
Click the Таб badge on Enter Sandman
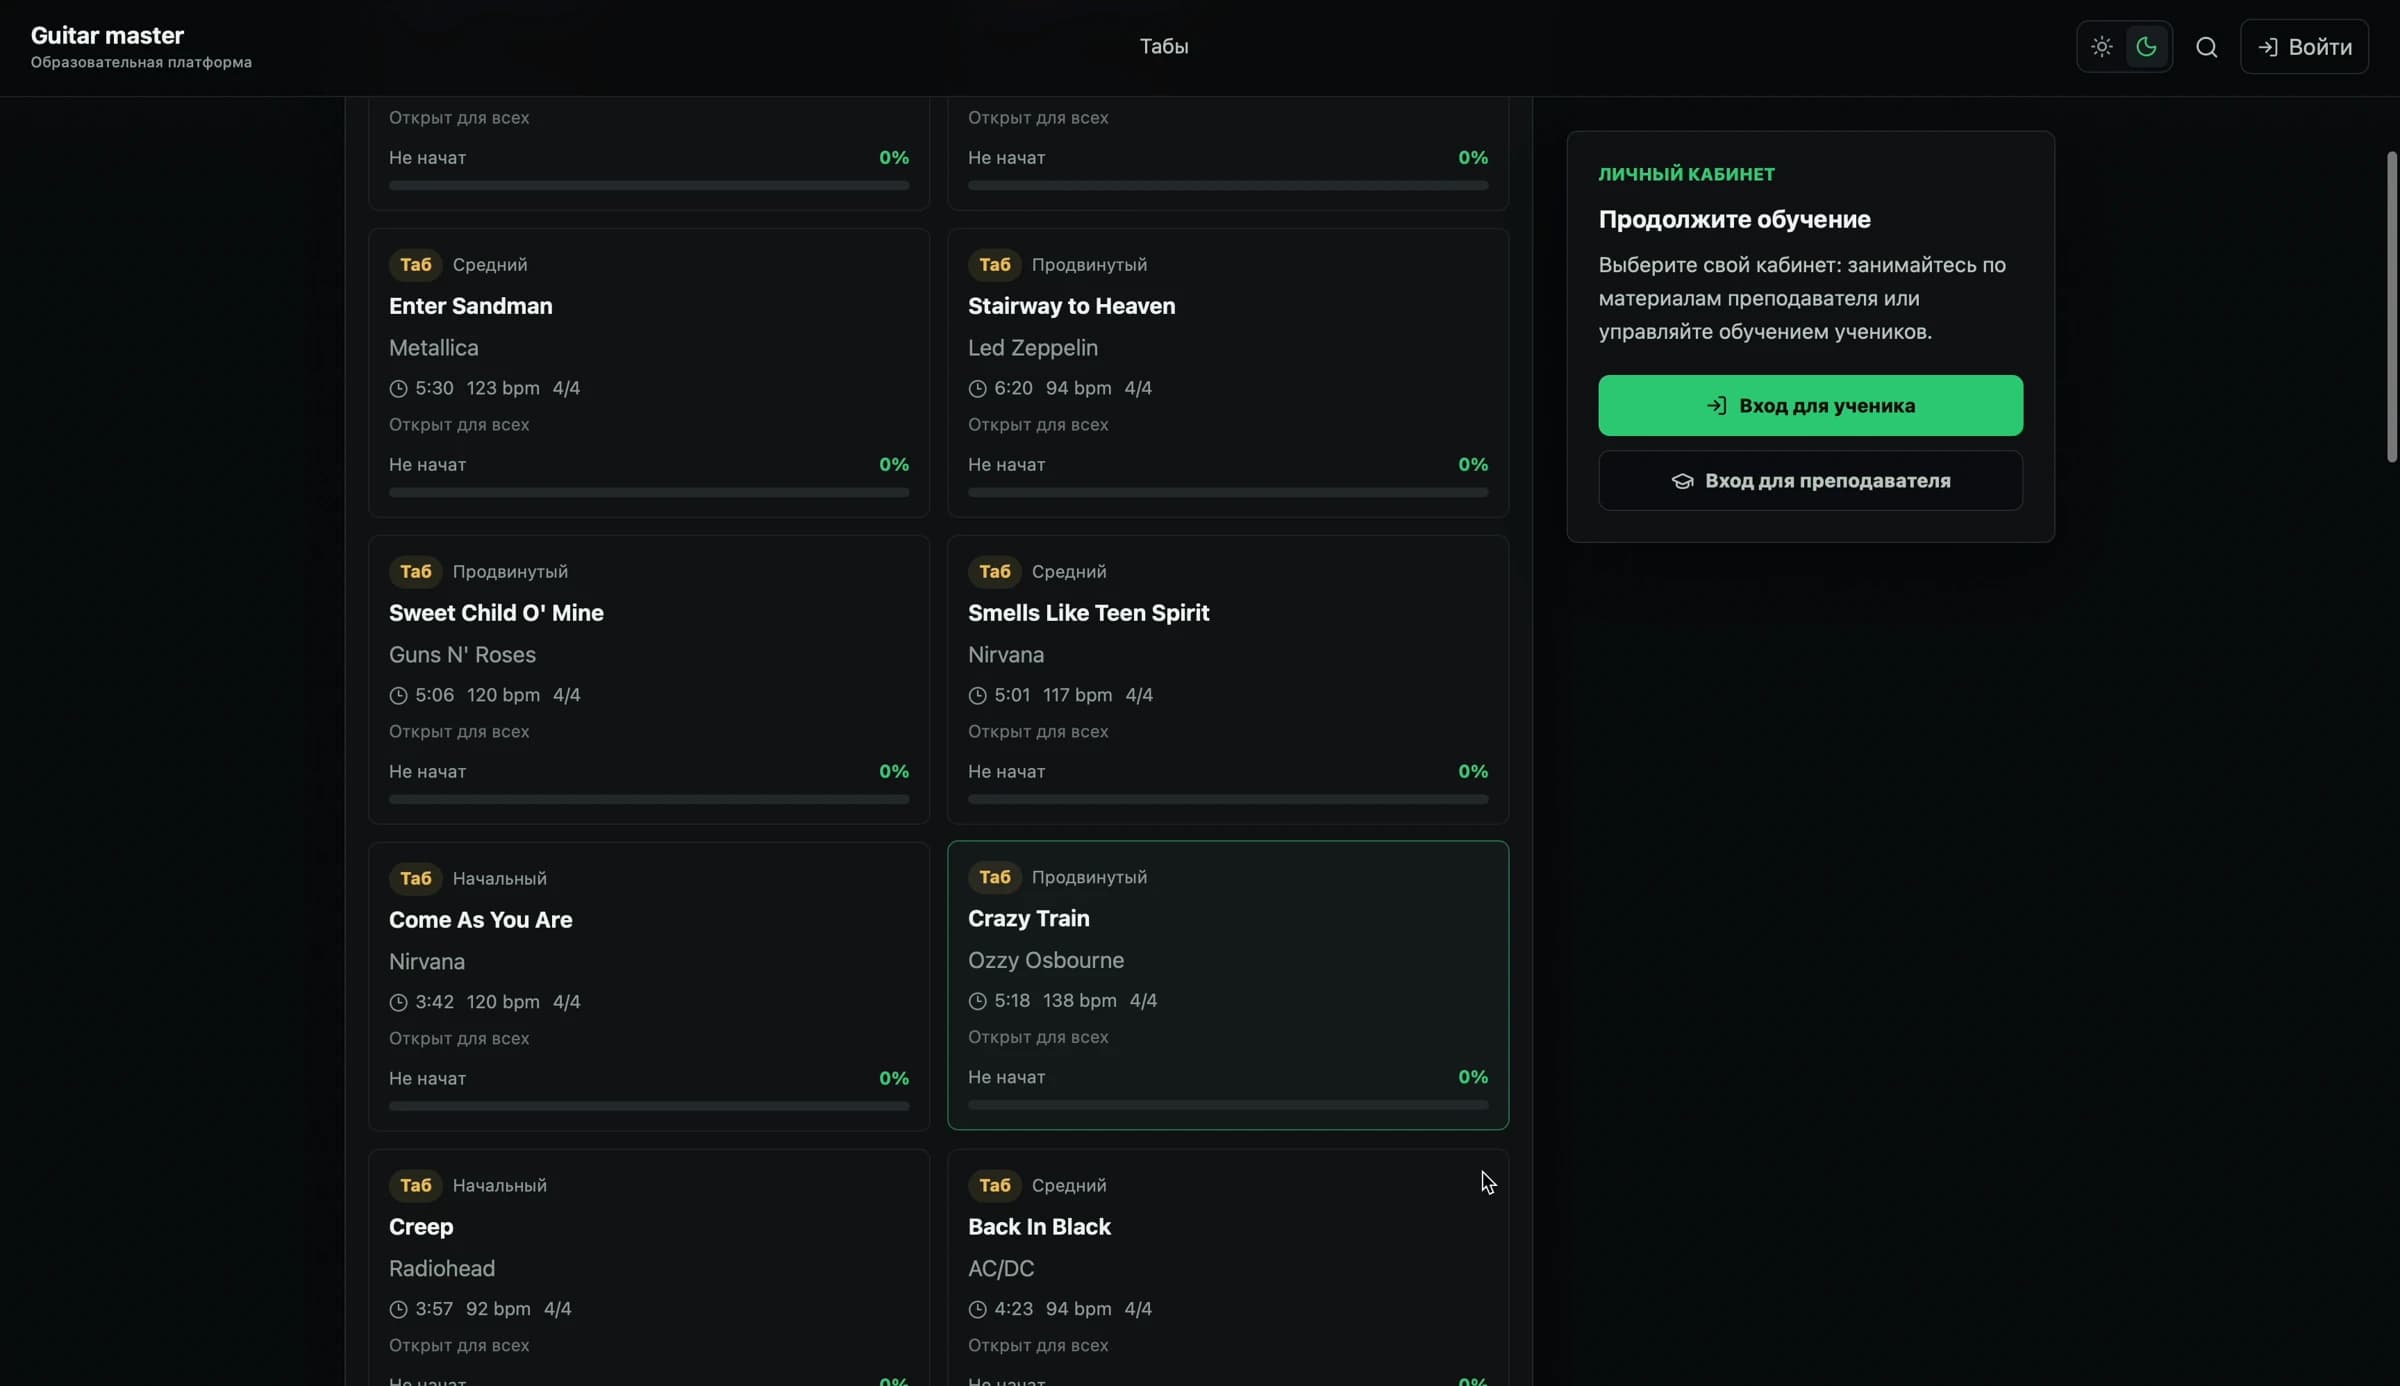[x=416, y=265]
